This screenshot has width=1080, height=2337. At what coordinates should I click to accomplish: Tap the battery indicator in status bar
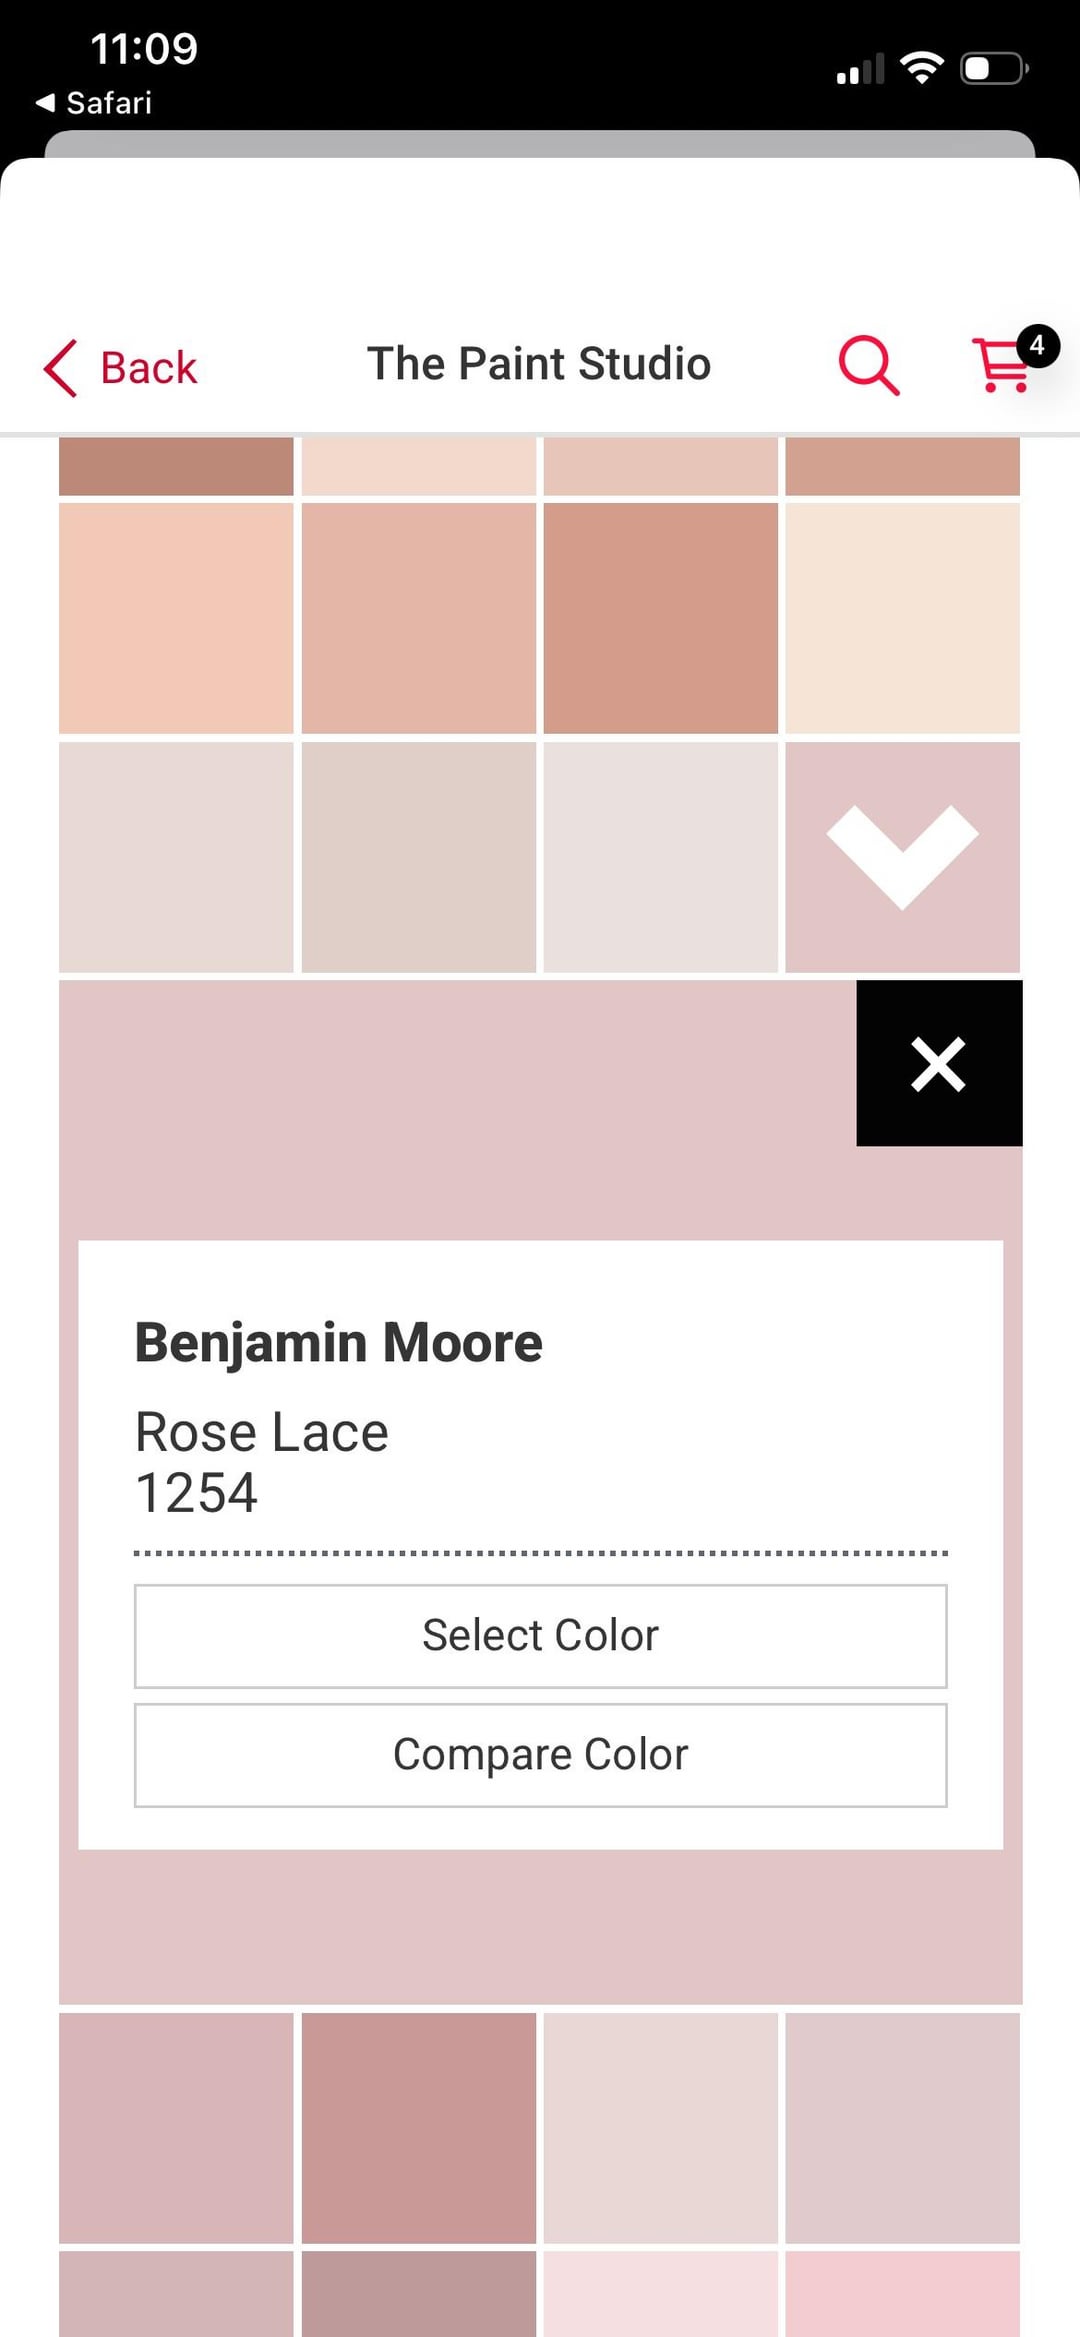click(x=993, y=69)
